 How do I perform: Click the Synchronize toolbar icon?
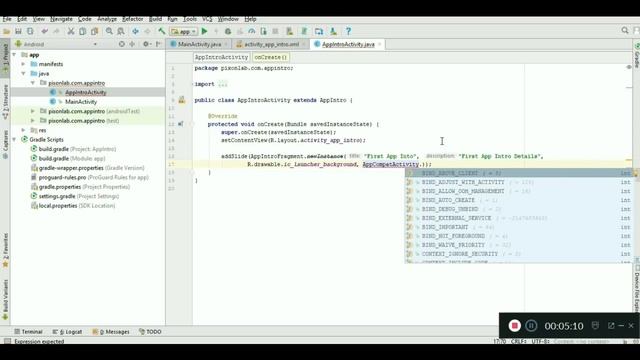pos(30,31)
